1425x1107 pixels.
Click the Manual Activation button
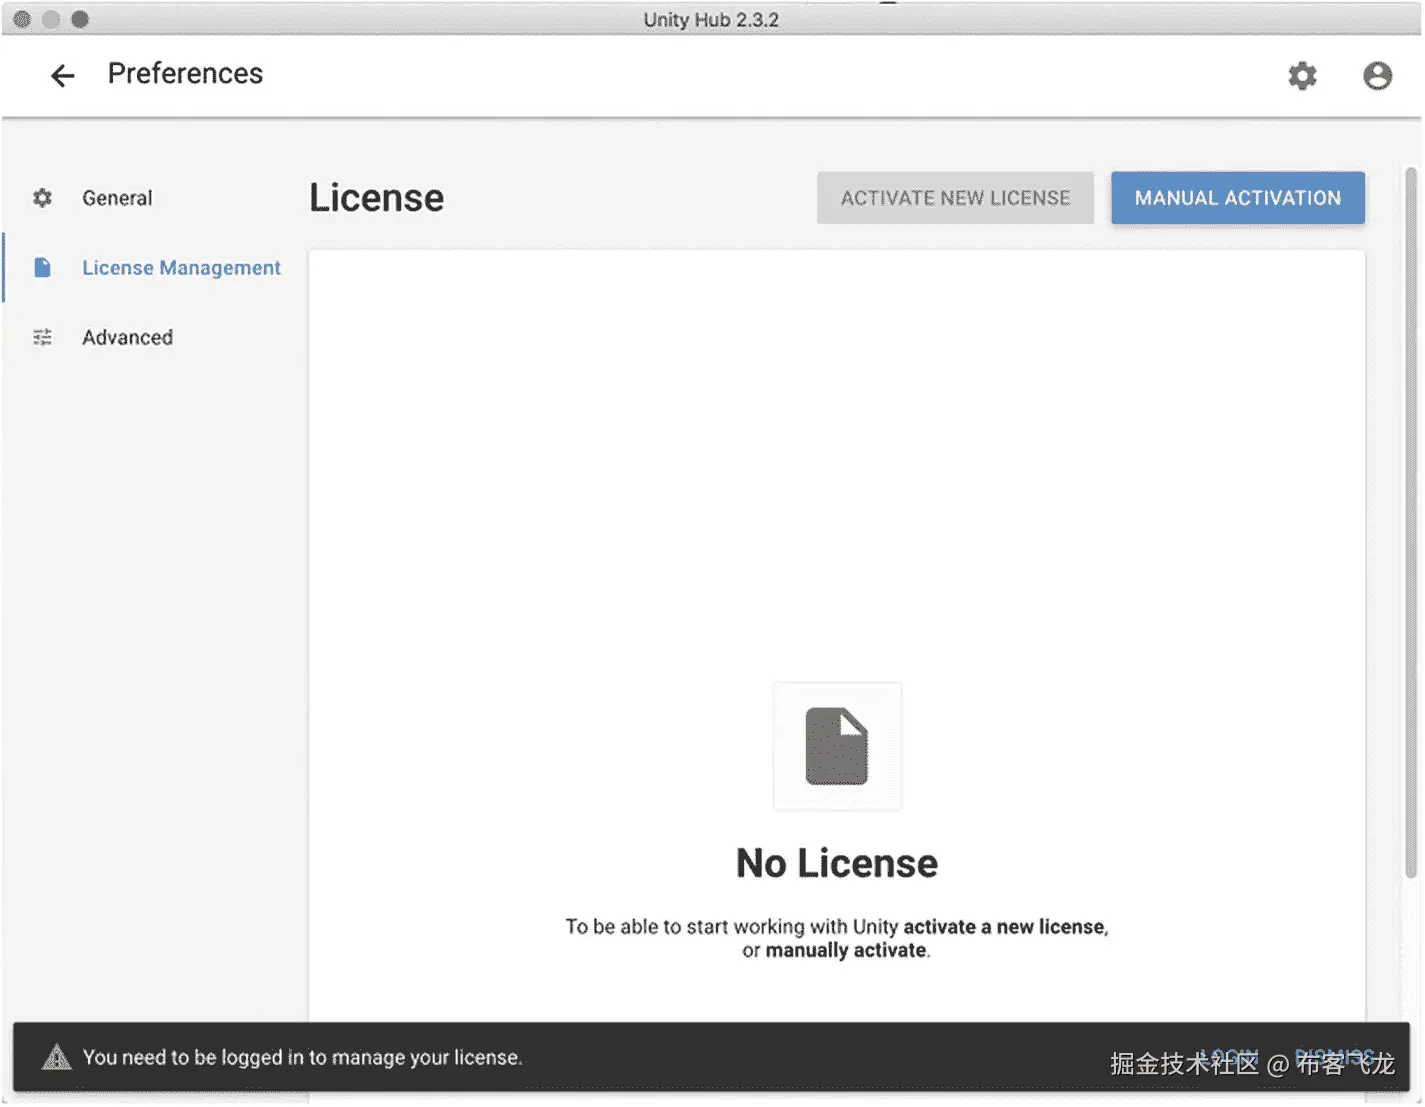[x=1238, y=198]
